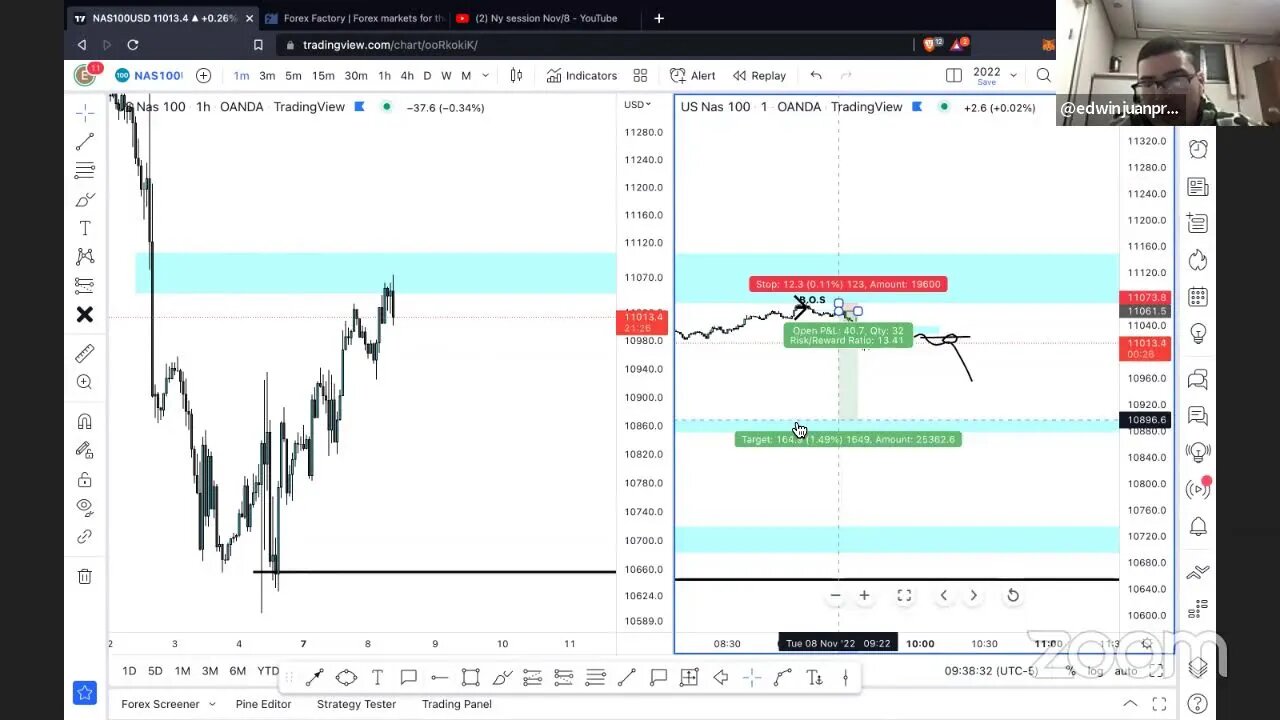Screen dimensions: 1280x720
Task: Switch to Forex Factory browser tab
Action: pos(355,18)
